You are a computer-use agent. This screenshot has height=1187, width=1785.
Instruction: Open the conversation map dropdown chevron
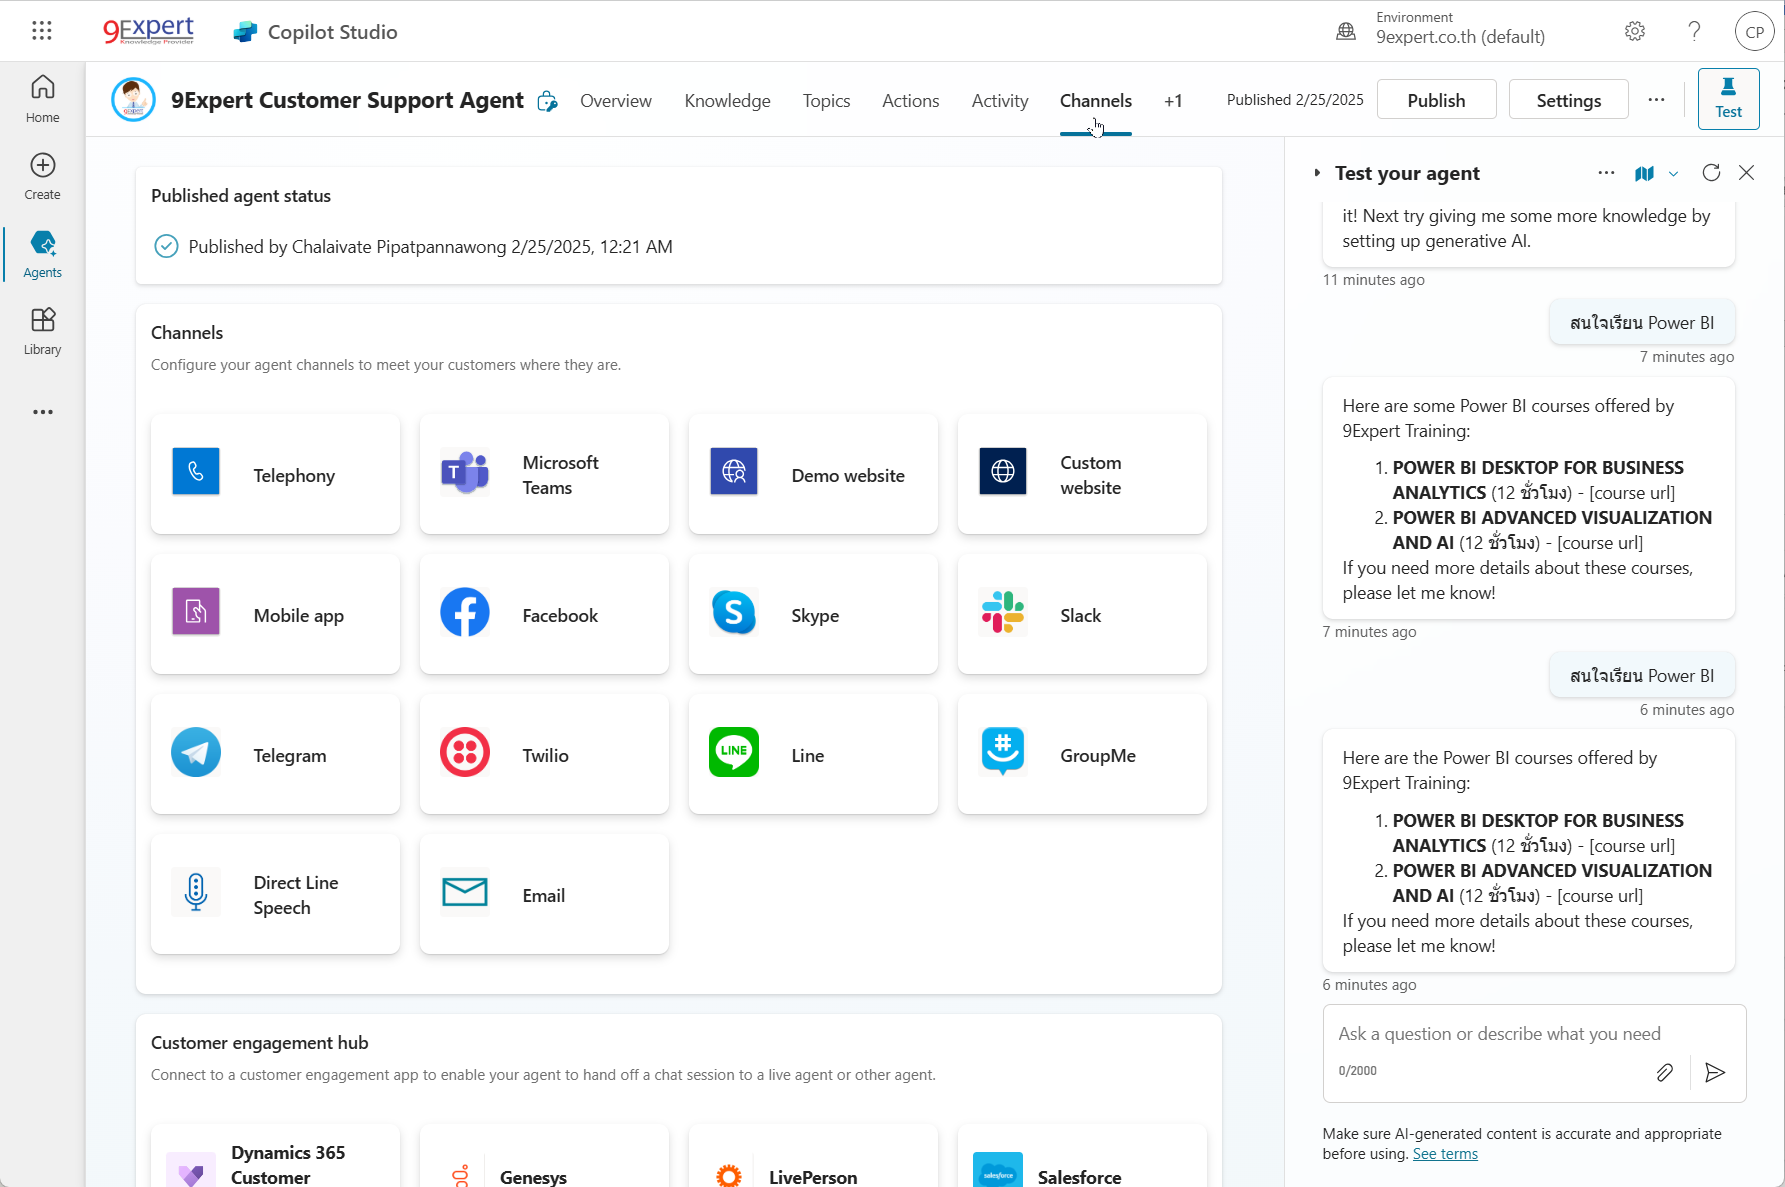(1673, 174)
